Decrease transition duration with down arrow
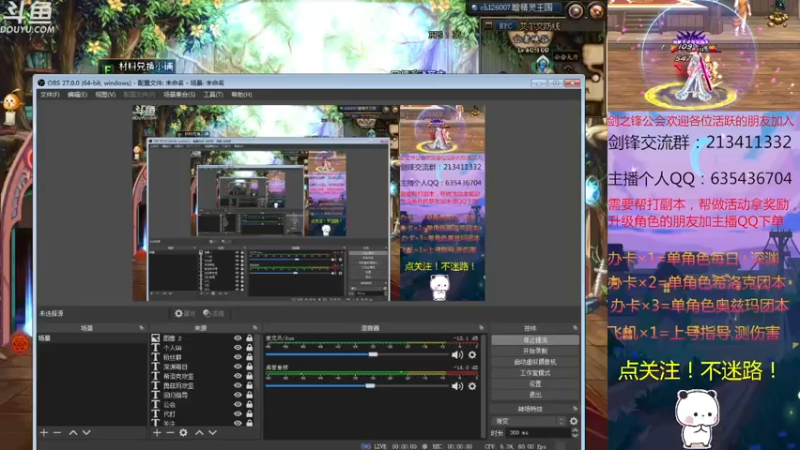The image size is (800, 450). 575,435
